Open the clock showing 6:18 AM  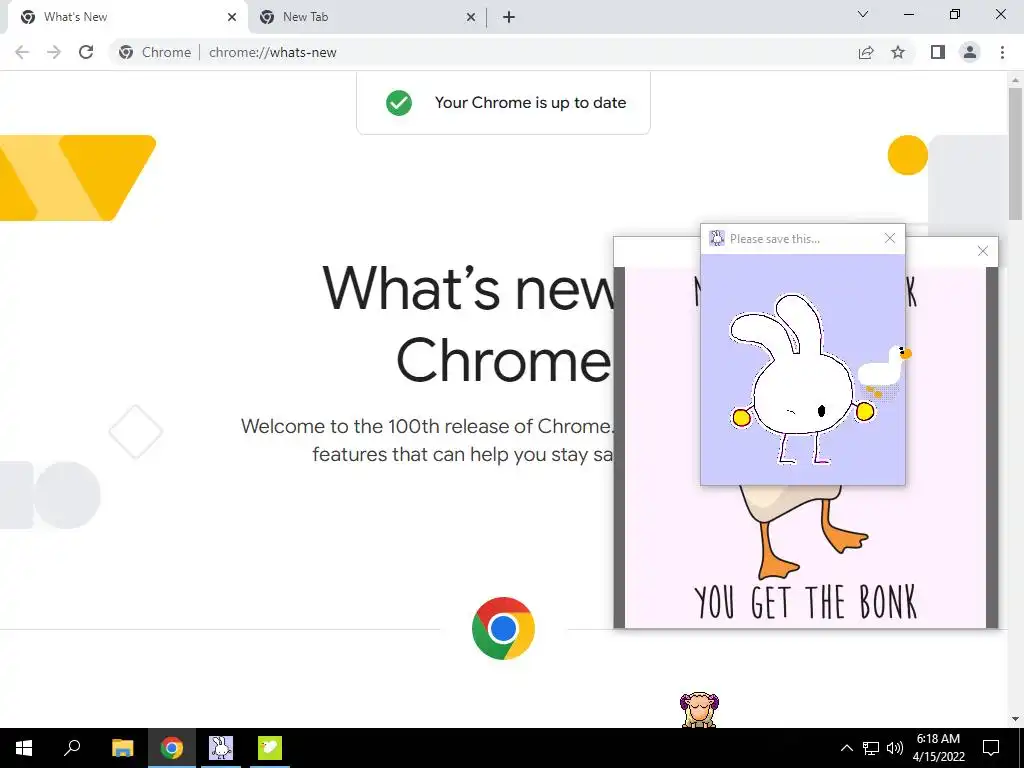[938, 748]
